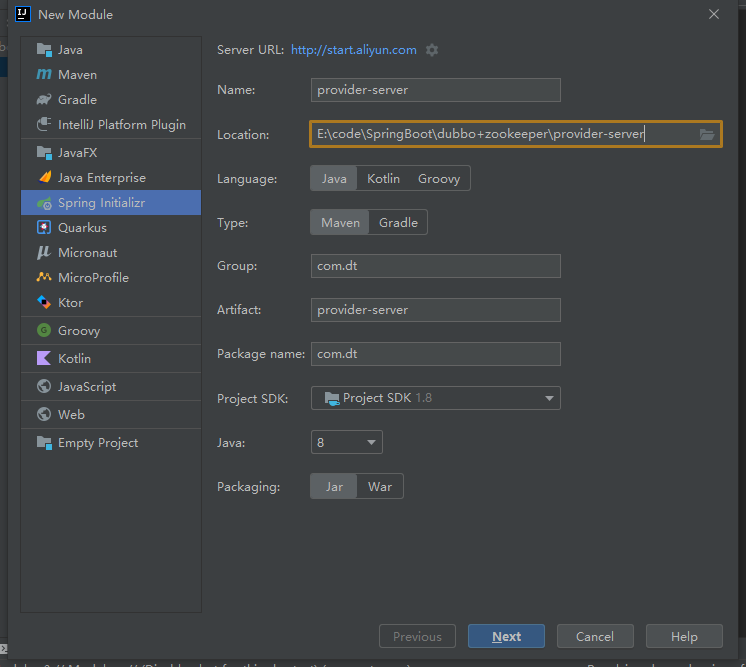Image resolution: width=746 pixels, height=667 pixels.
Task: Click the green Groovy icon
Action: pos(44,330)
